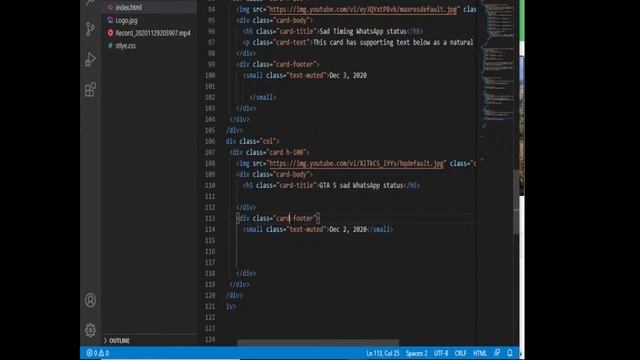Click the 'card h-100' class value
Screen dimensions: 640x360
(x=287, y=152)
